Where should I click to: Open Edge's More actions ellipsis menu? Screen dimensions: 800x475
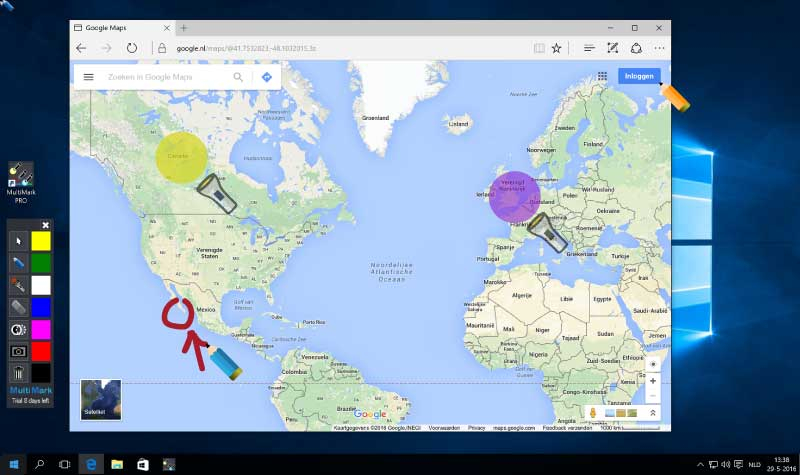click(660, 47)
